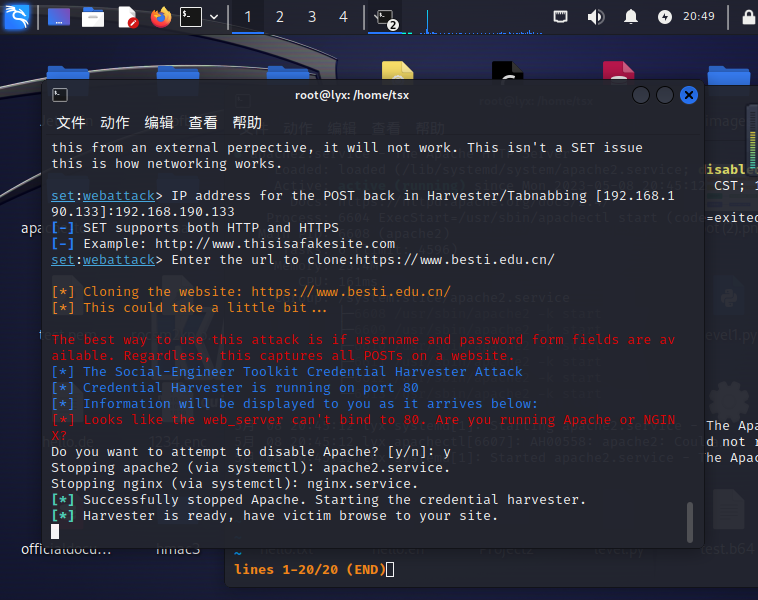Expand the terminal launcher dropdown arrow
The image size is (758, 600).
coord(214,17)
